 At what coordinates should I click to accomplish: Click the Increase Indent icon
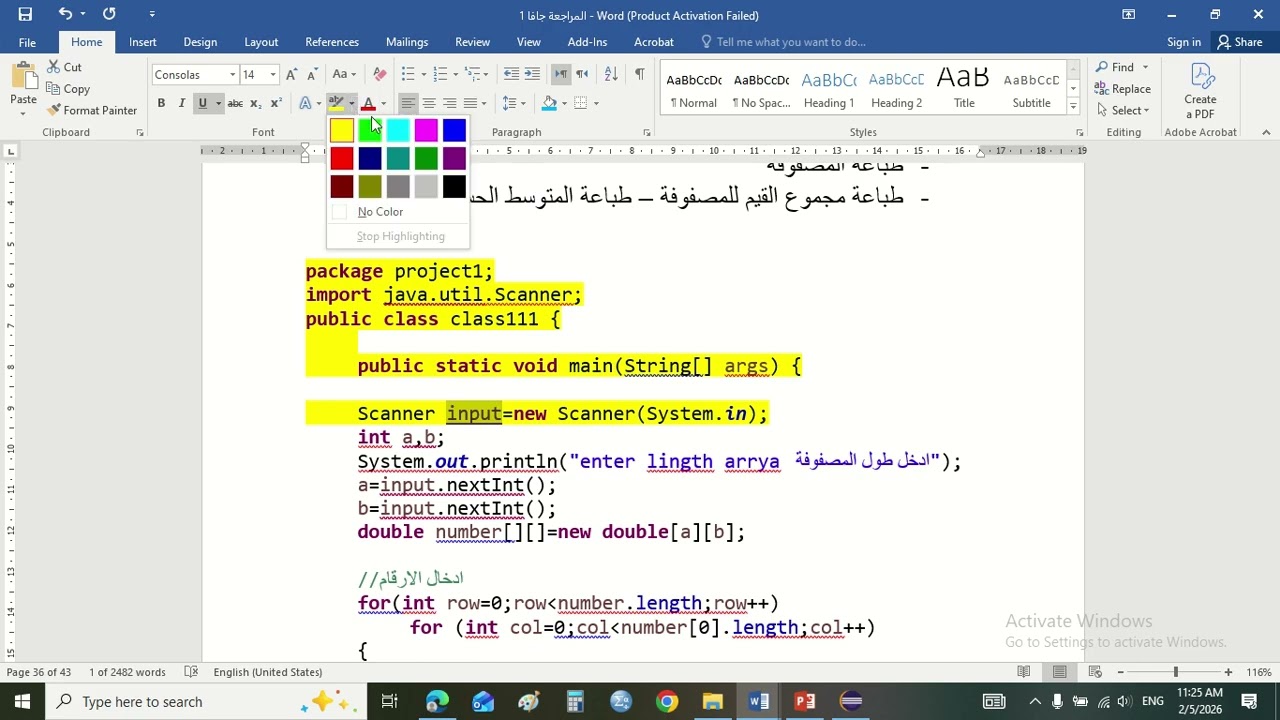point(532,74)
